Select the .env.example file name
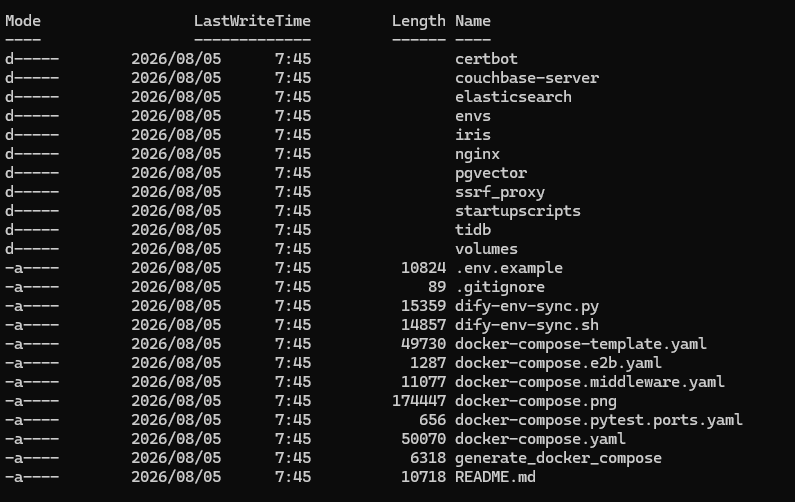The image size is (795, 502). [x=509, y=268]
